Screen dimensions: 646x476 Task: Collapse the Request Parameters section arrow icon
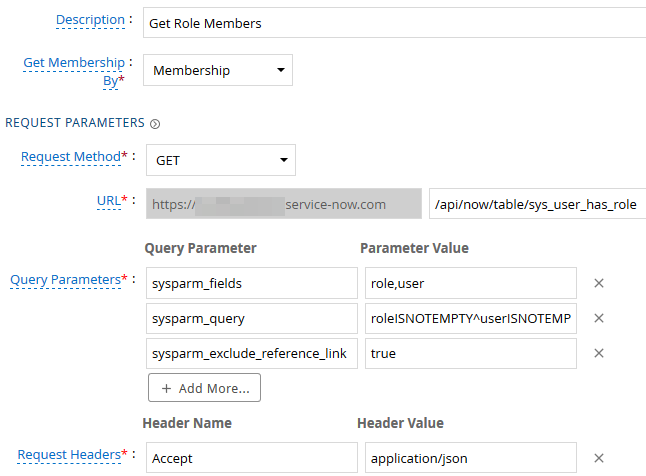click(155, 124)
